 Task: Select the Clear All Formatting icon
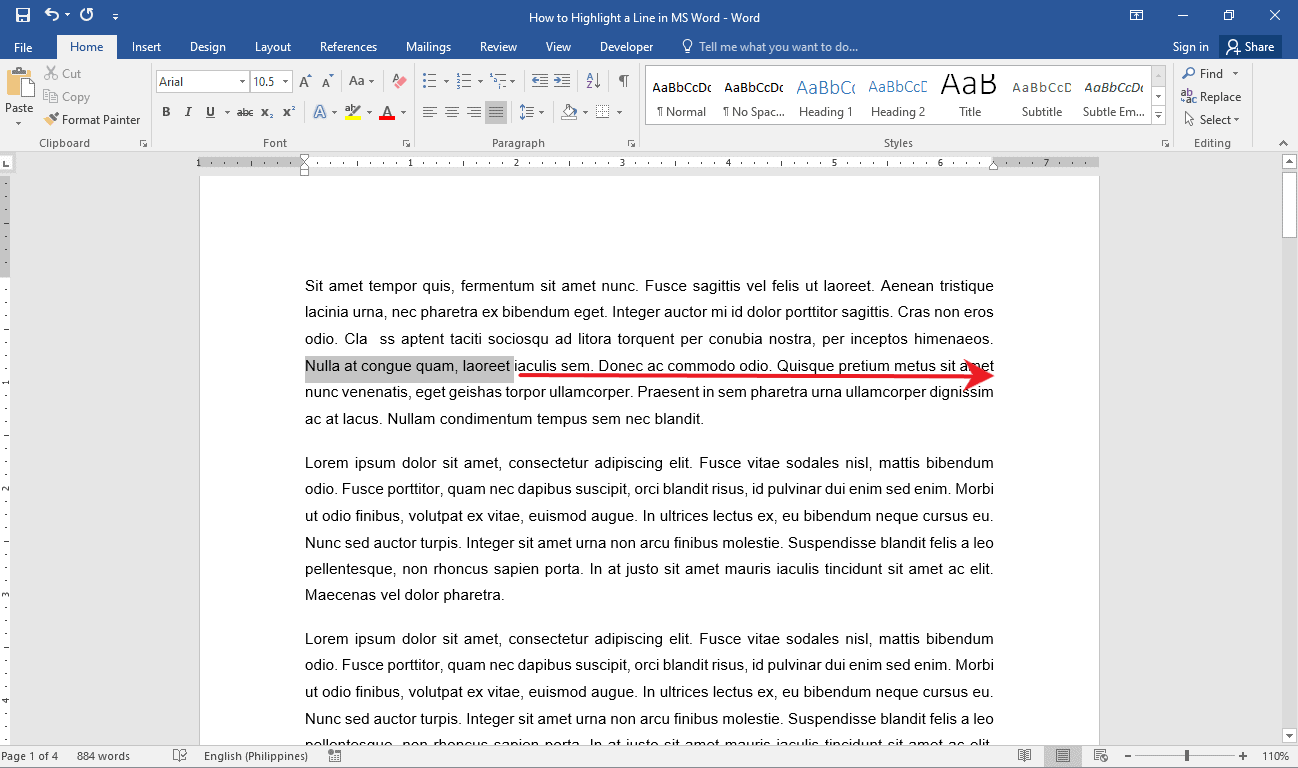[399, 81]
